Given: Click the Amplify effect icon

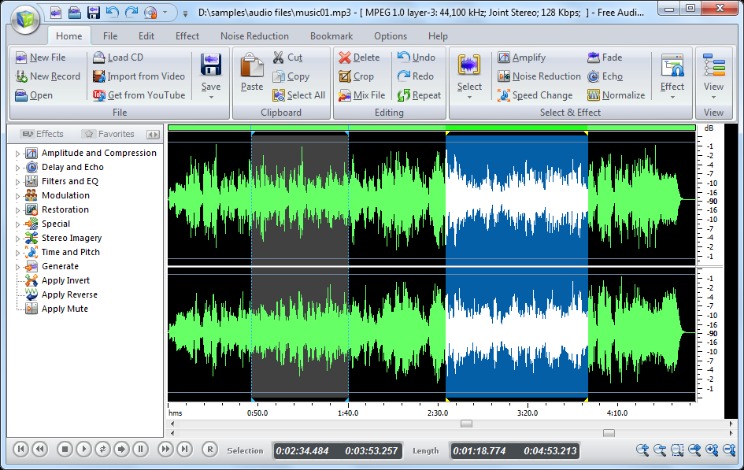Looking at the screenshot, I should click(504, 58).
